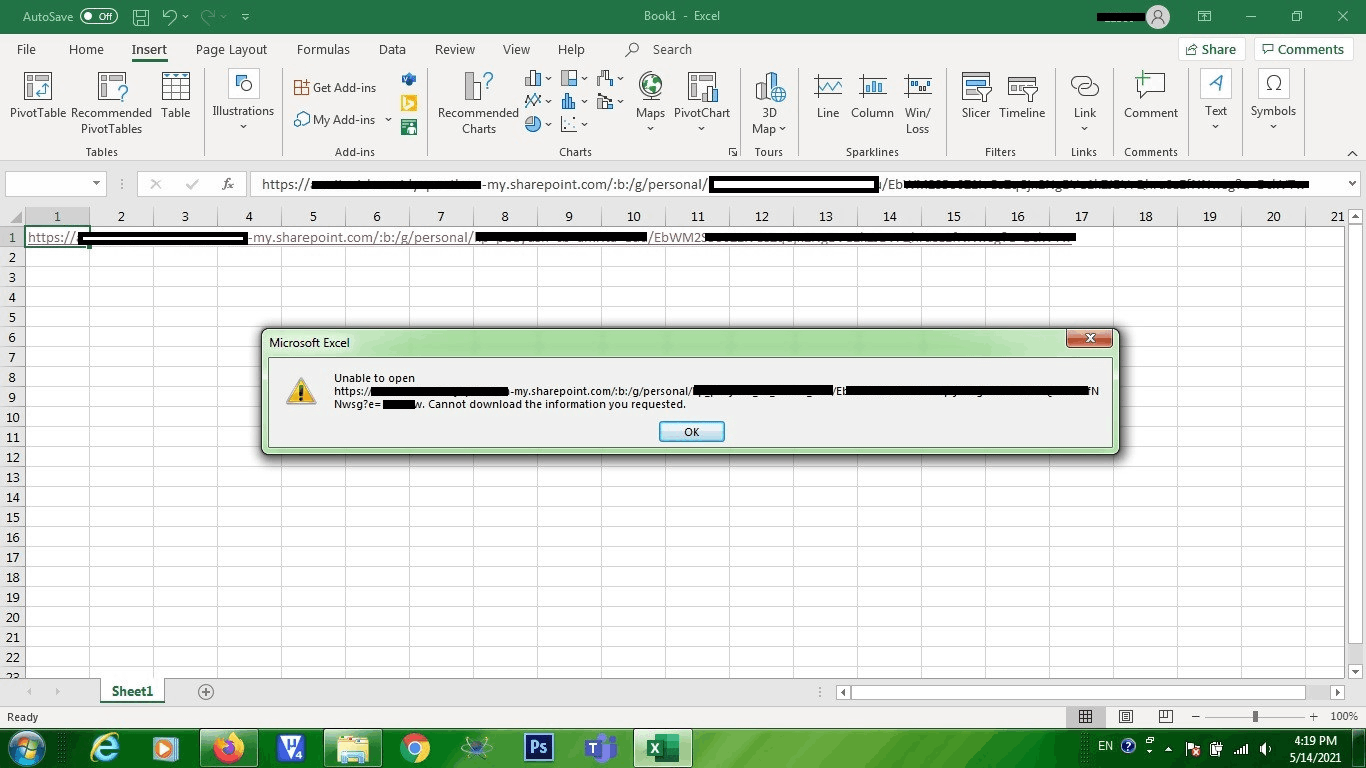Switch to the Data tab

392,49
